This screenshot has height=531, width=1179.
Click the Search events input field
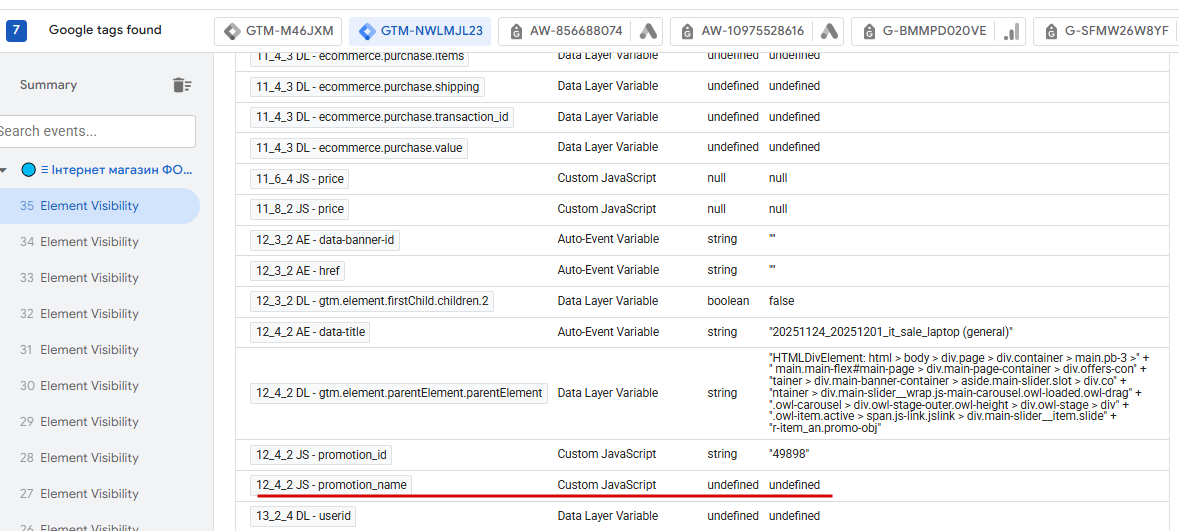coord(97,131)
